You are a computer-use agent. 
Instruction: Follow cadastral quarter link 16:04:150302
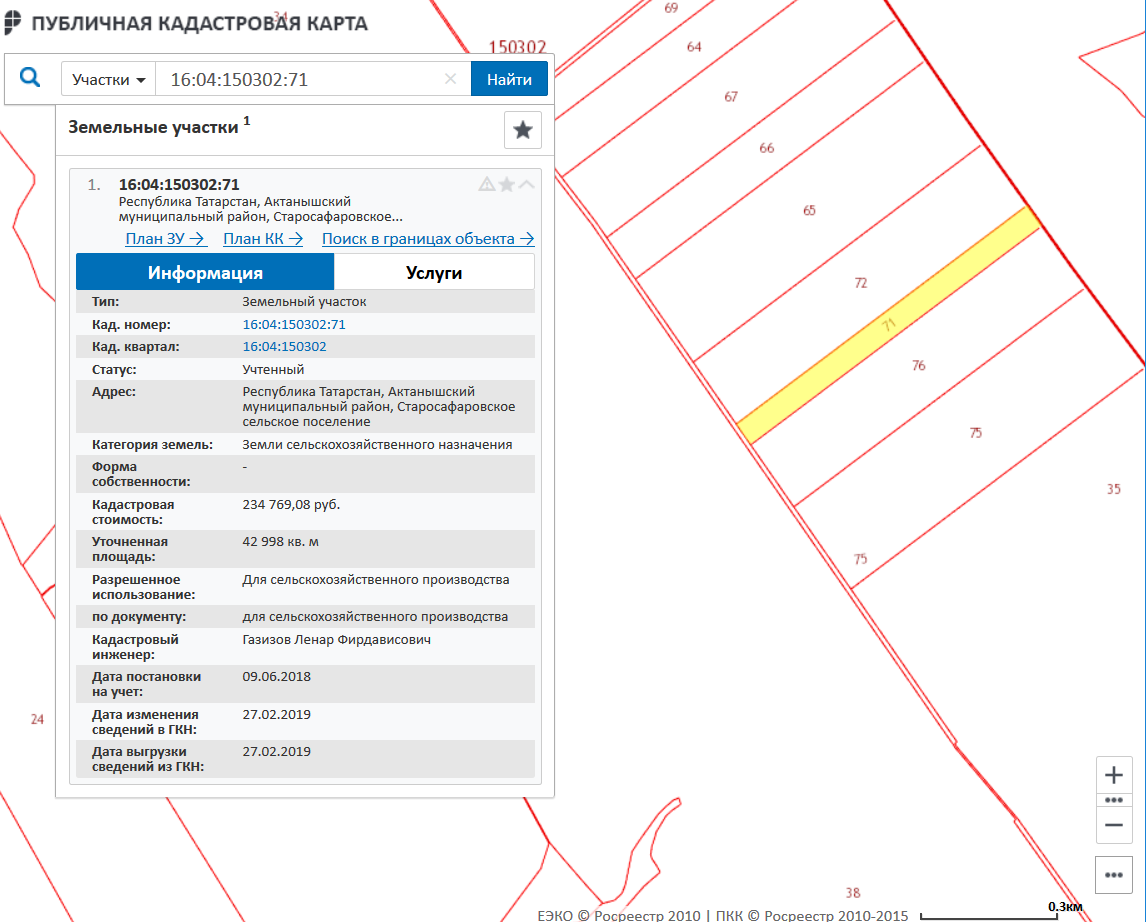pyautogui.click(x=284, y=346)
